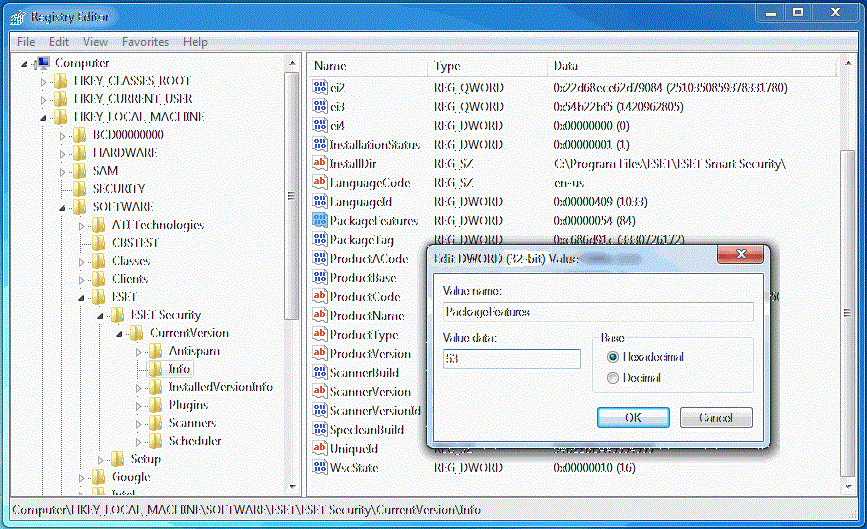Click the WscState binary value icon
867x529 pixels.
(320, 468)
